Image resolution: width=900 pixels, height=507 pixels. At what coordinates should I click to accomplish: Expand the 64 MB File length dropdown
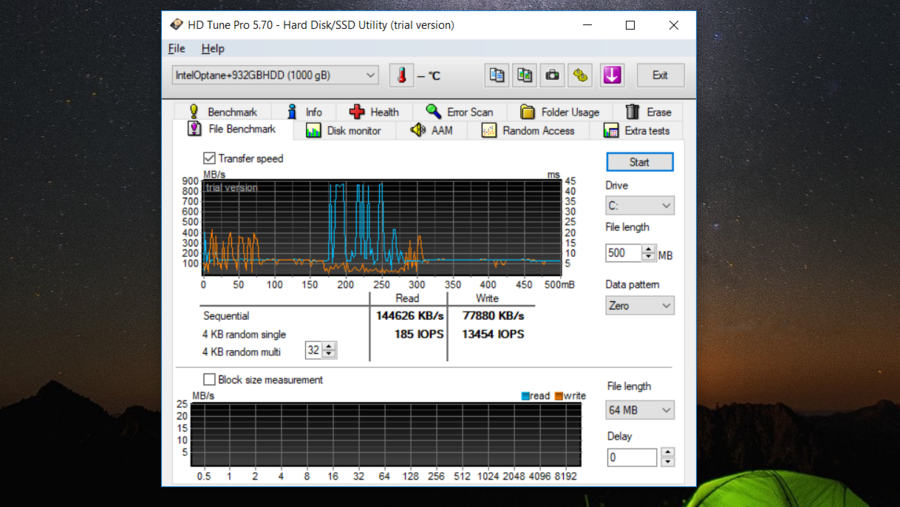(639, 410)
